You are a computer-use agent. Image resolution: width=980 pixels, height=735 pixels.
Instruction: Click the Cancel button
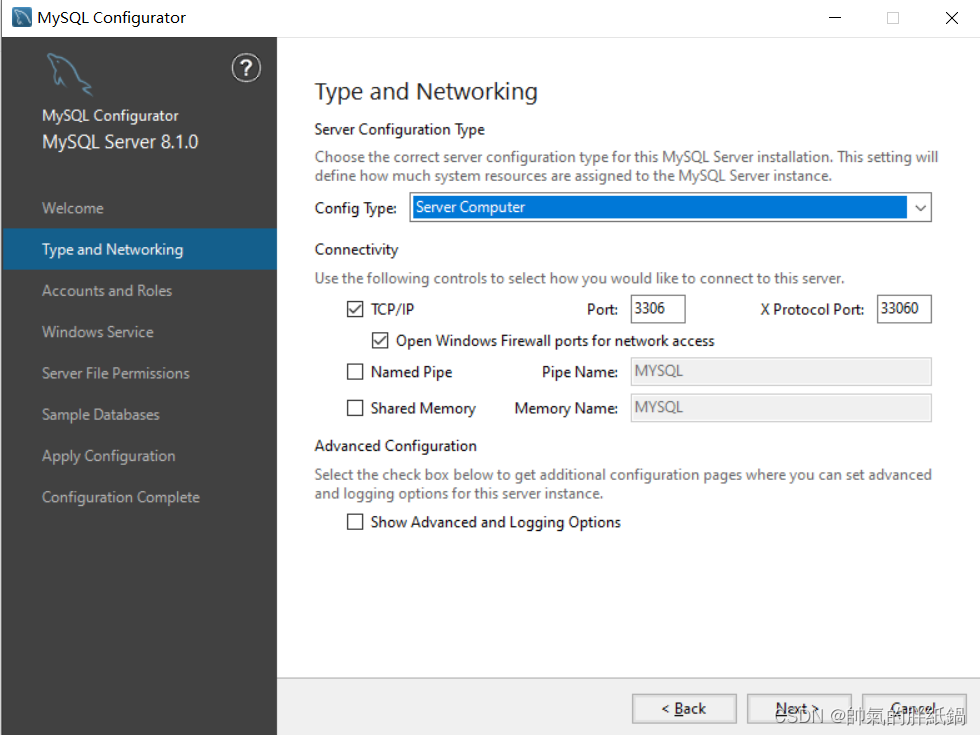pyautogui.click(x=914, y=709)
